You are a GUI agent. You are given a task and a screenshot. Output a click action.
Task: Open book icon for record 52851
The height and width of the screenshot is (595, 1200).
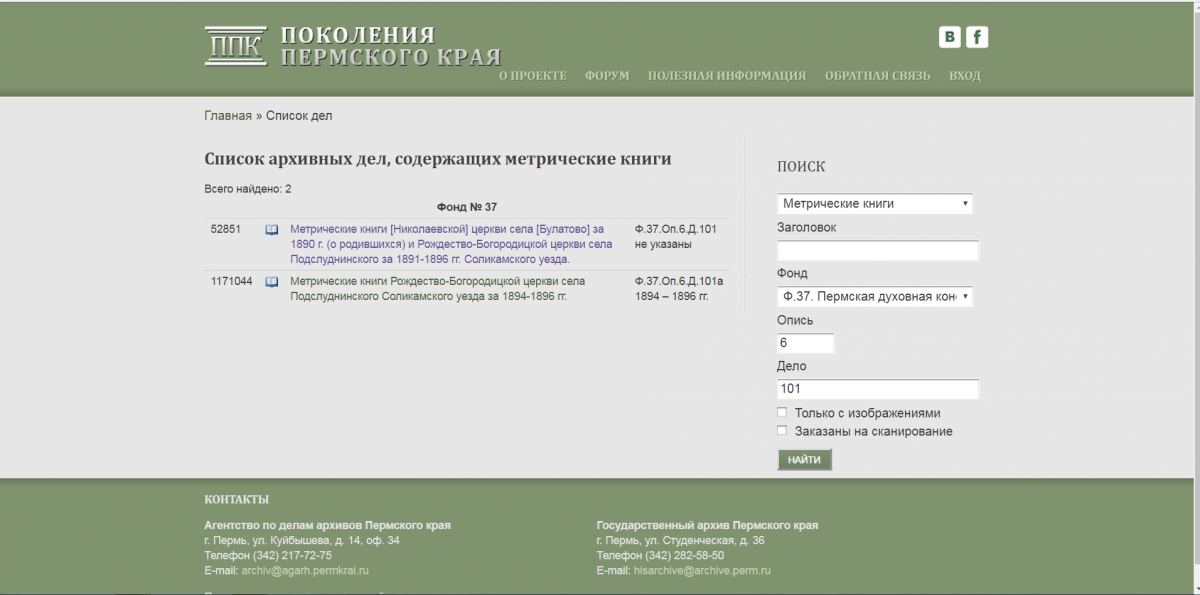click(x=271, y=230)
